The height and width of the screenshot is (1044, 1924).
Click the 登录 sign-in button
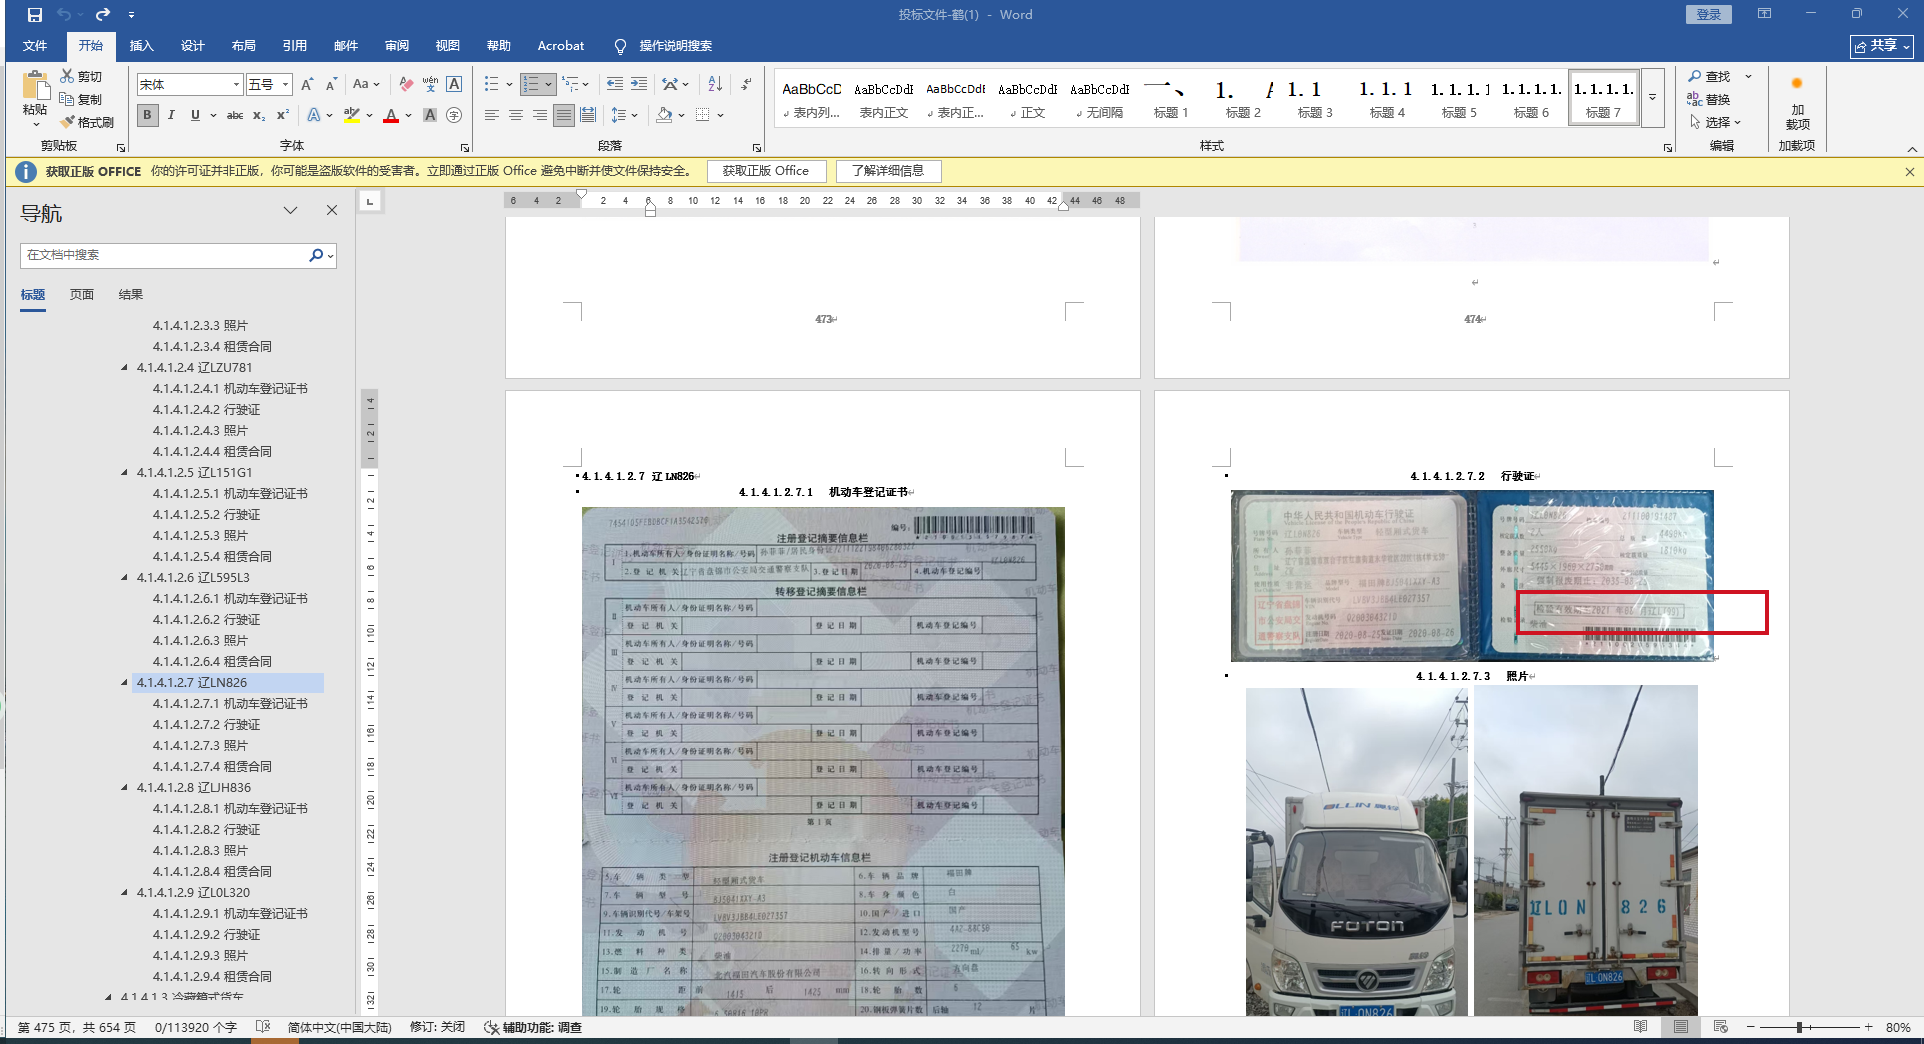(1709, 14)
